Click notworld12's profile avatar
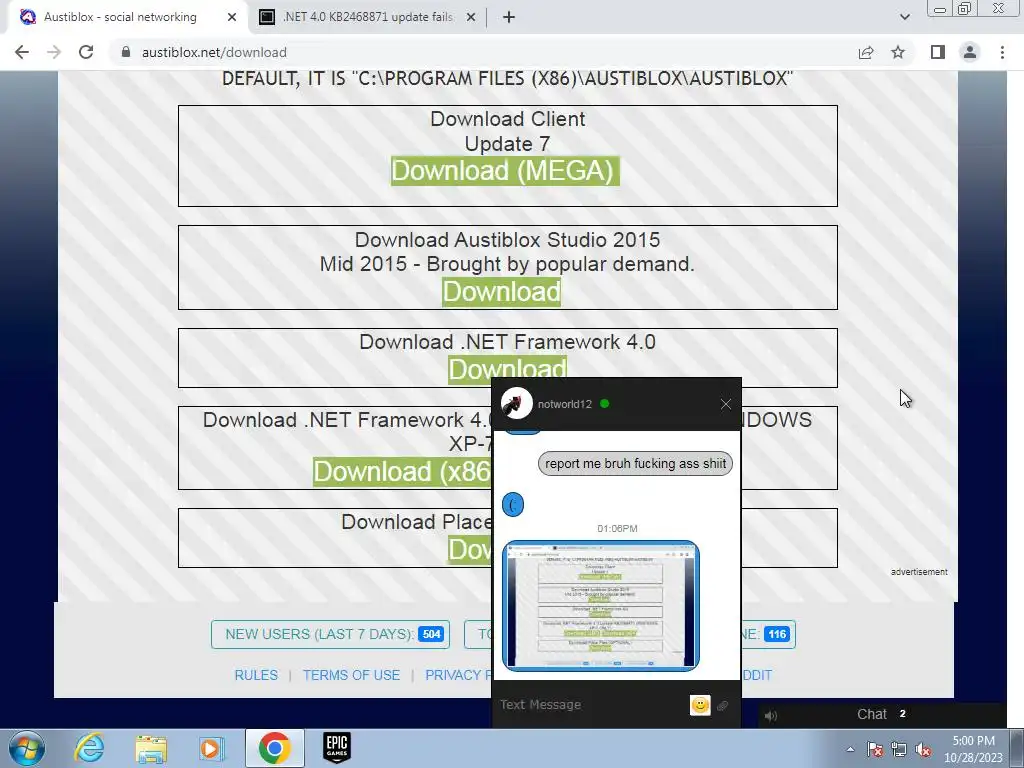This screenshot has width=1024, height=768. coord(517,404)
